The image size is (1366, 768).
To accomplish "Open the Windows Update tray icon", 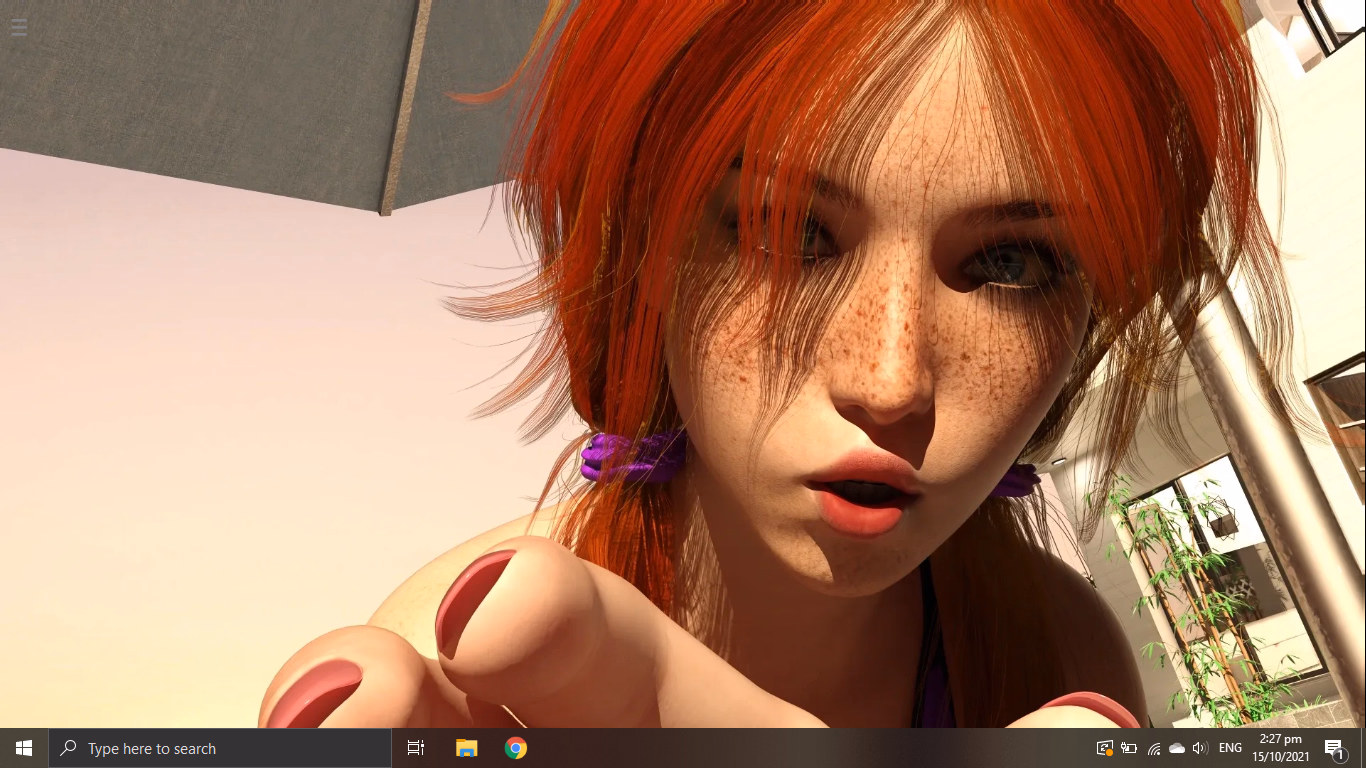I will click(1105, 748).
